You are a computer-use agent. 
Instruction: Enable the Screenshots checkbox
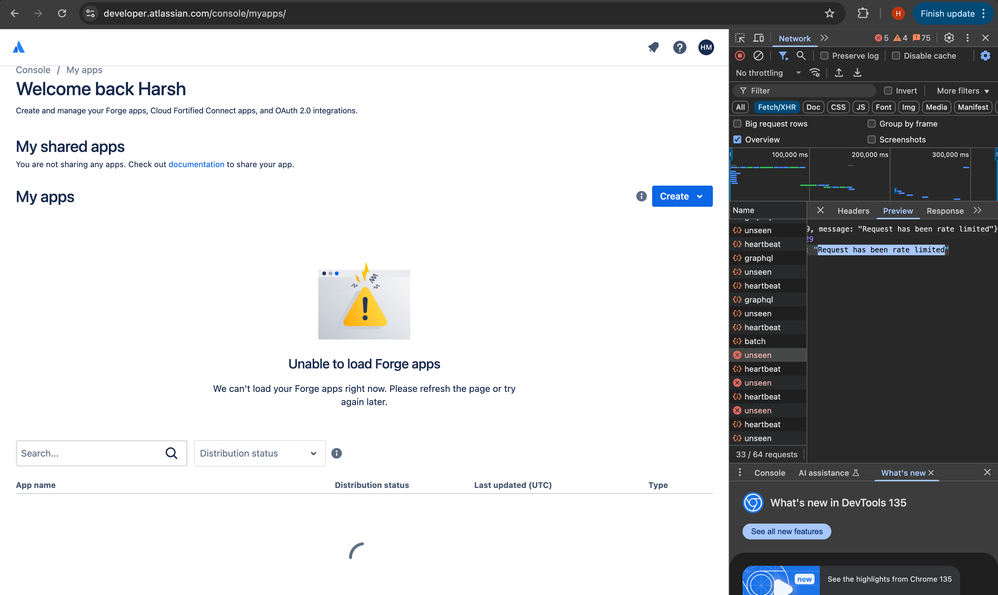click(871, 139)
